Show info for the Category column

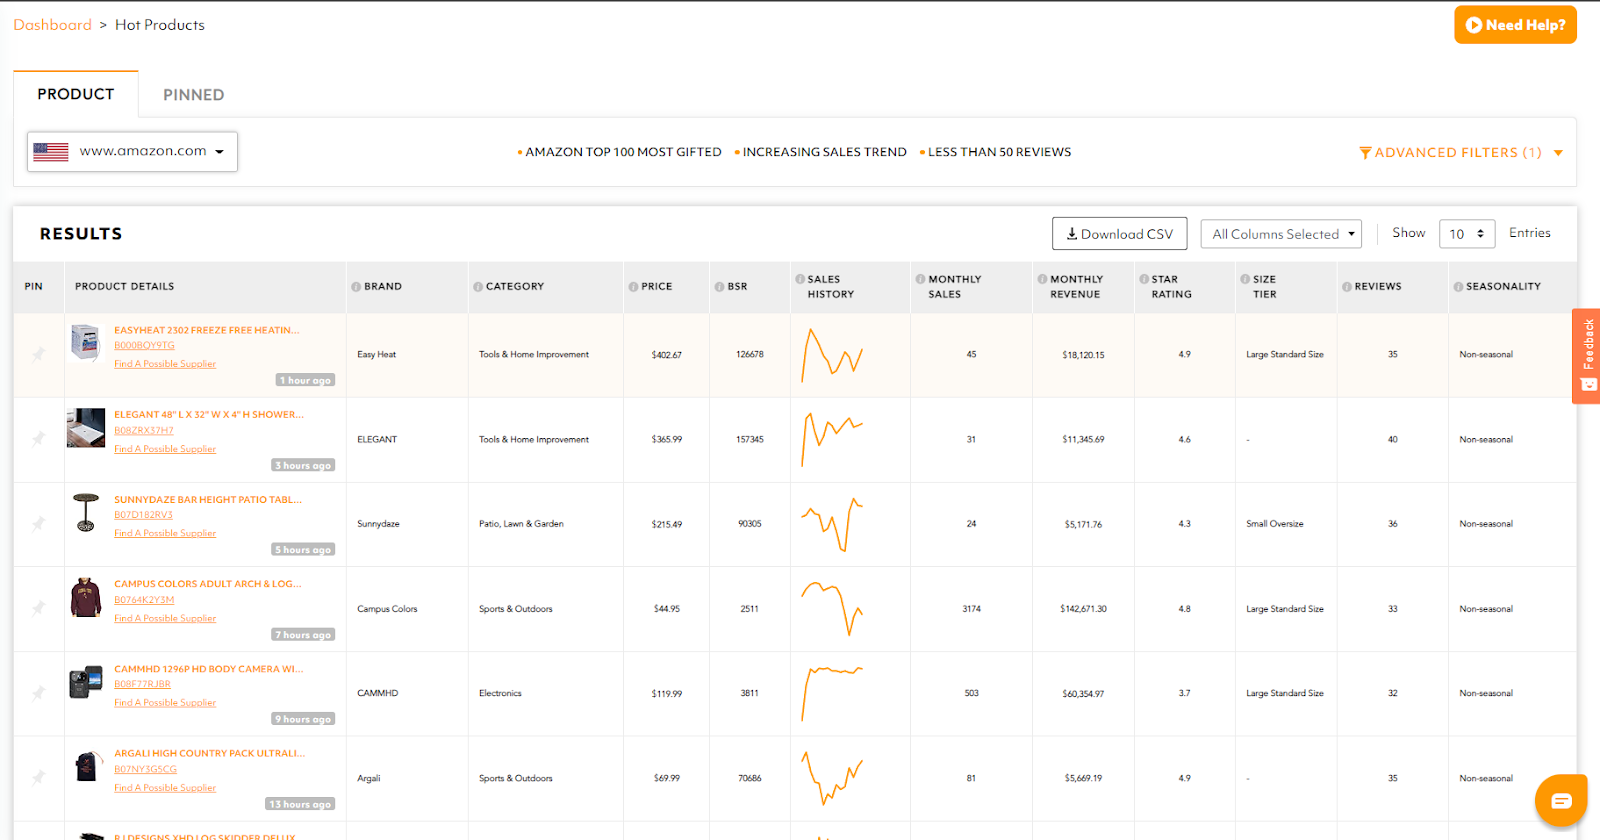tap(478, 287)
